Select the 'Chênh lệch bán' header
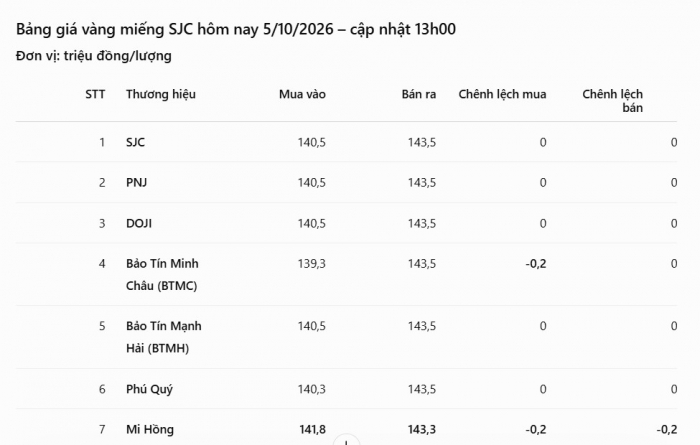 tap(612, 101)
